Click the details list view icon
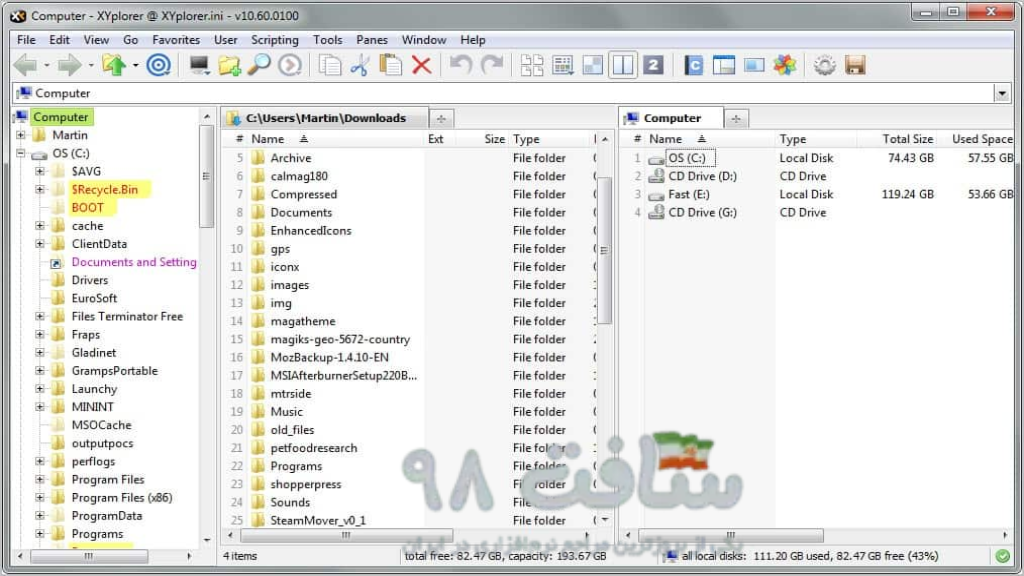 (562, 65)
